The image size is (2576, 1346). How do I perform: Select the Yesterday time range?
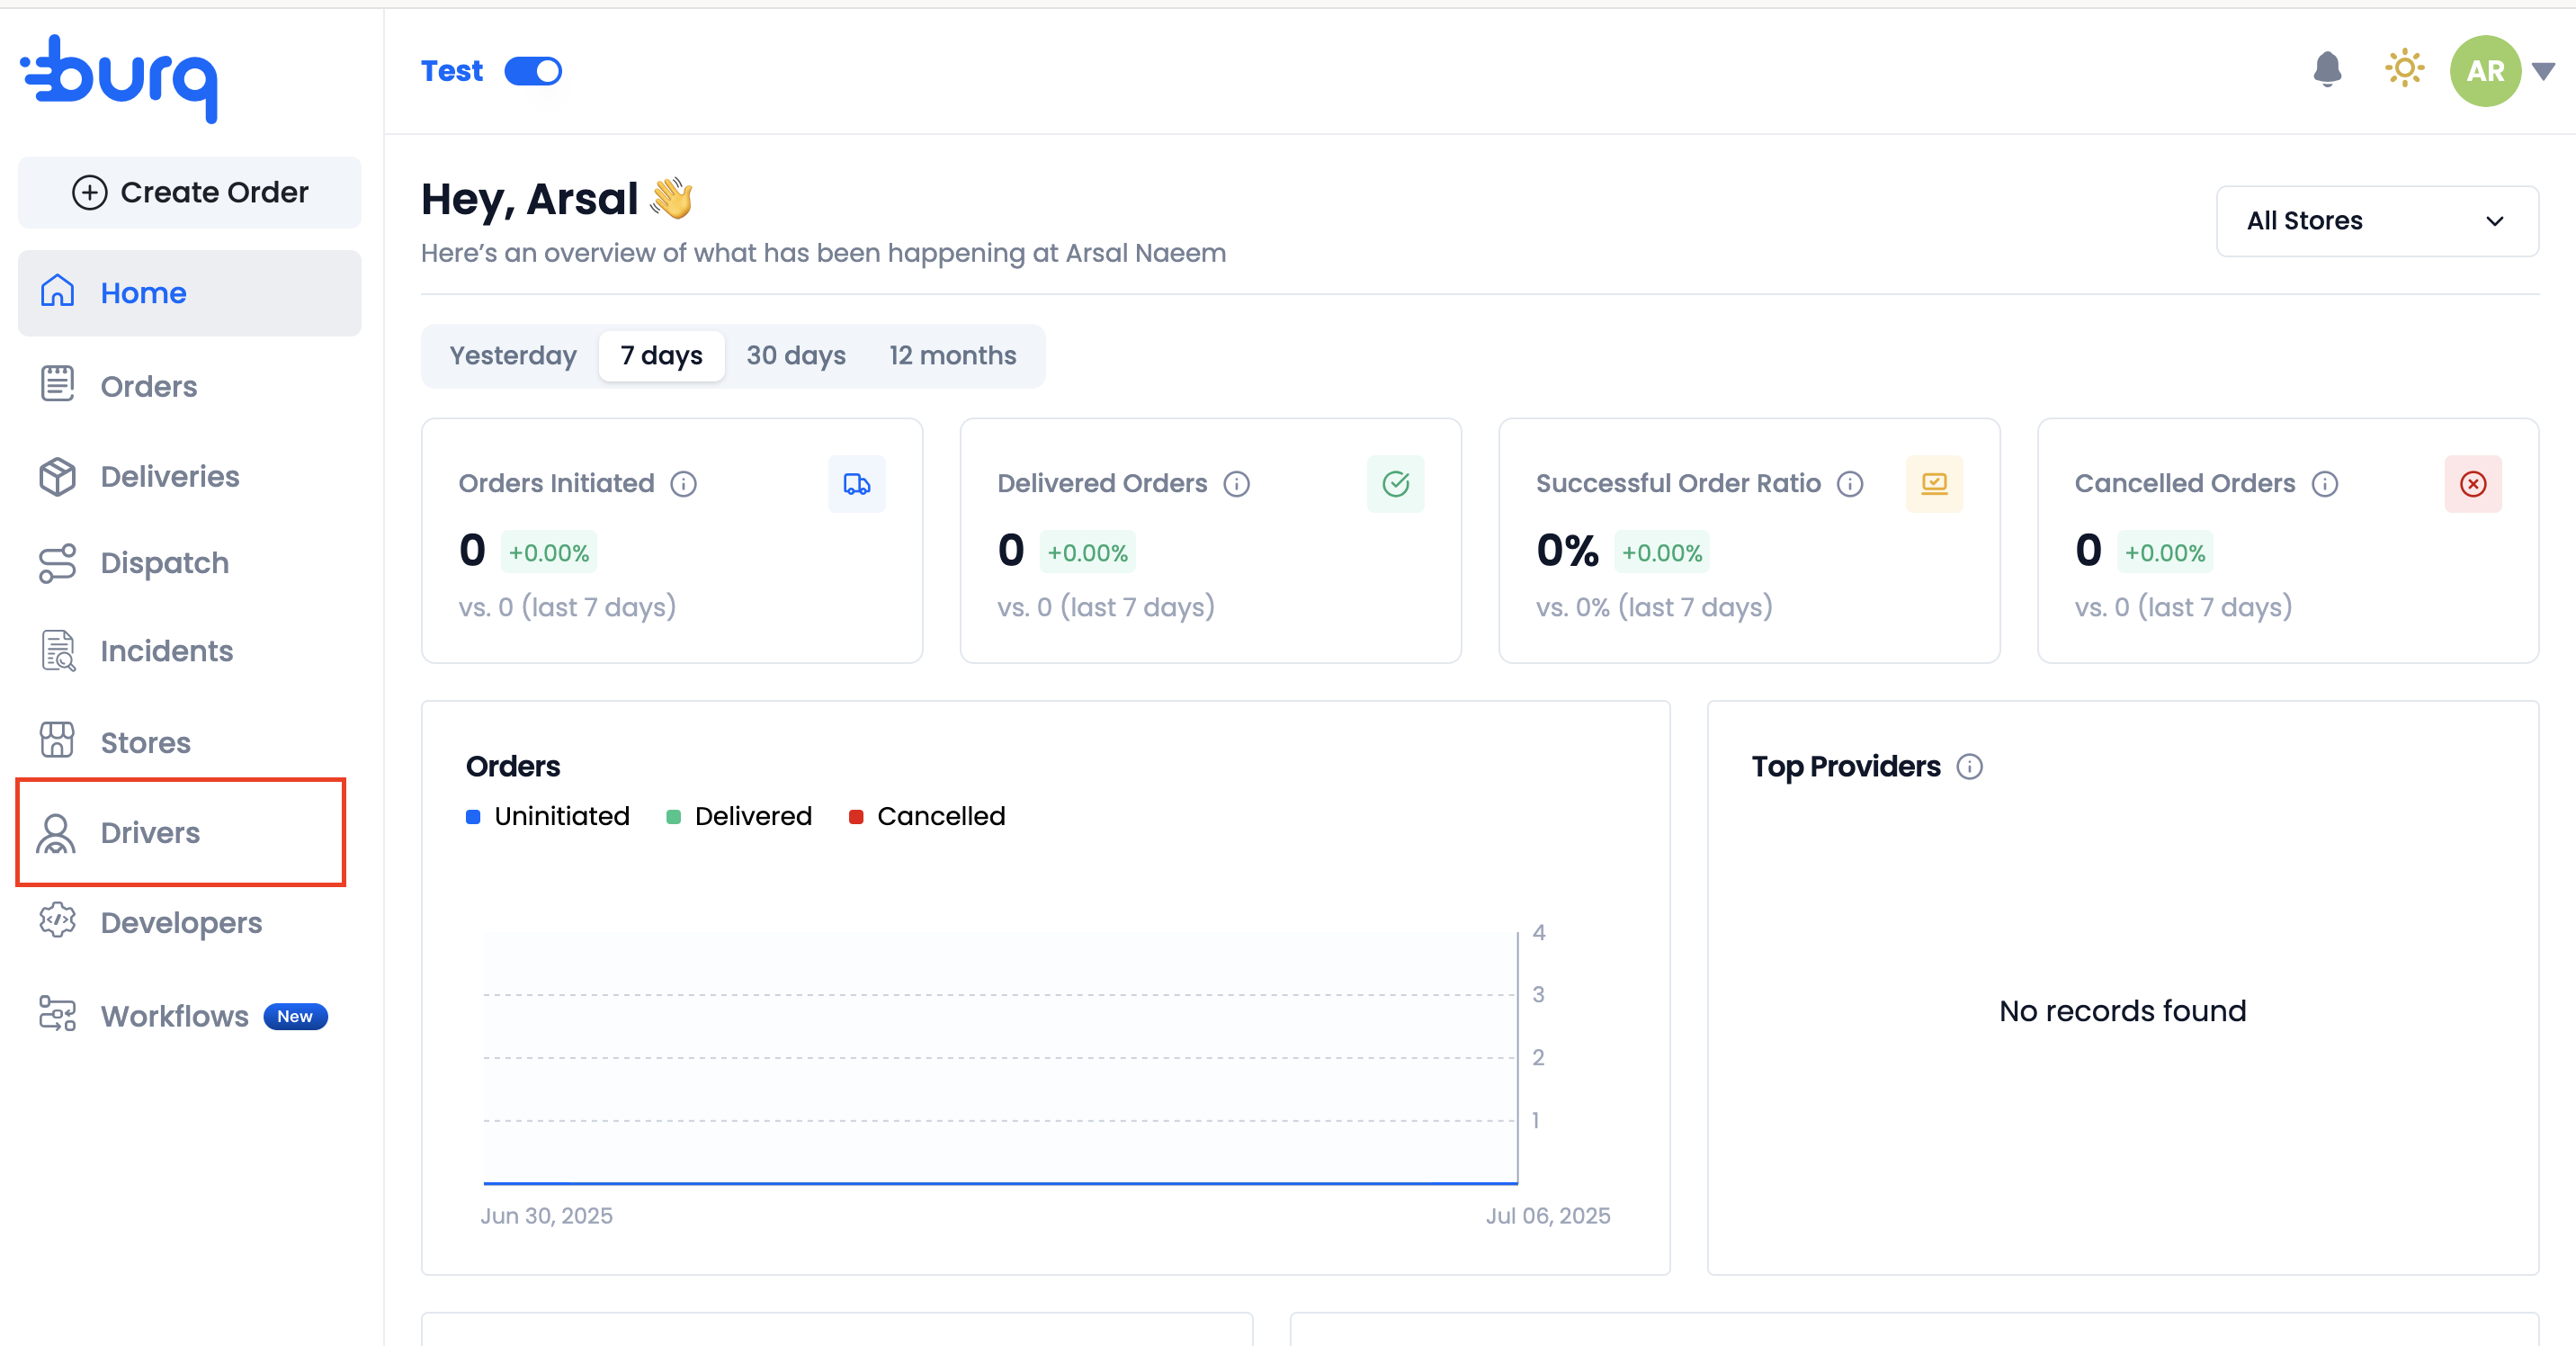(513, 356)
